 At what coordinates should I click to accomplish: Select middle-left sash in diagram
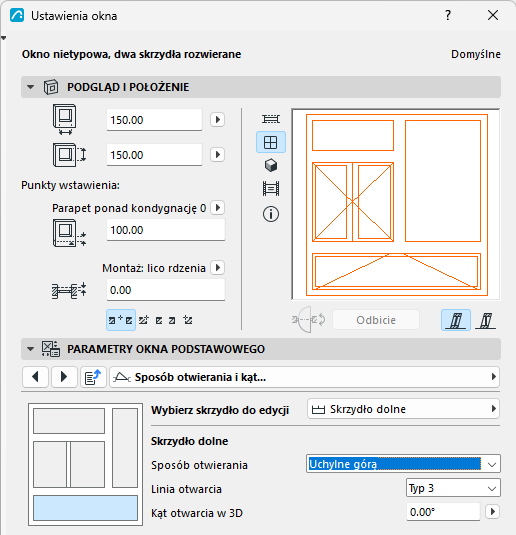(50, 464)
